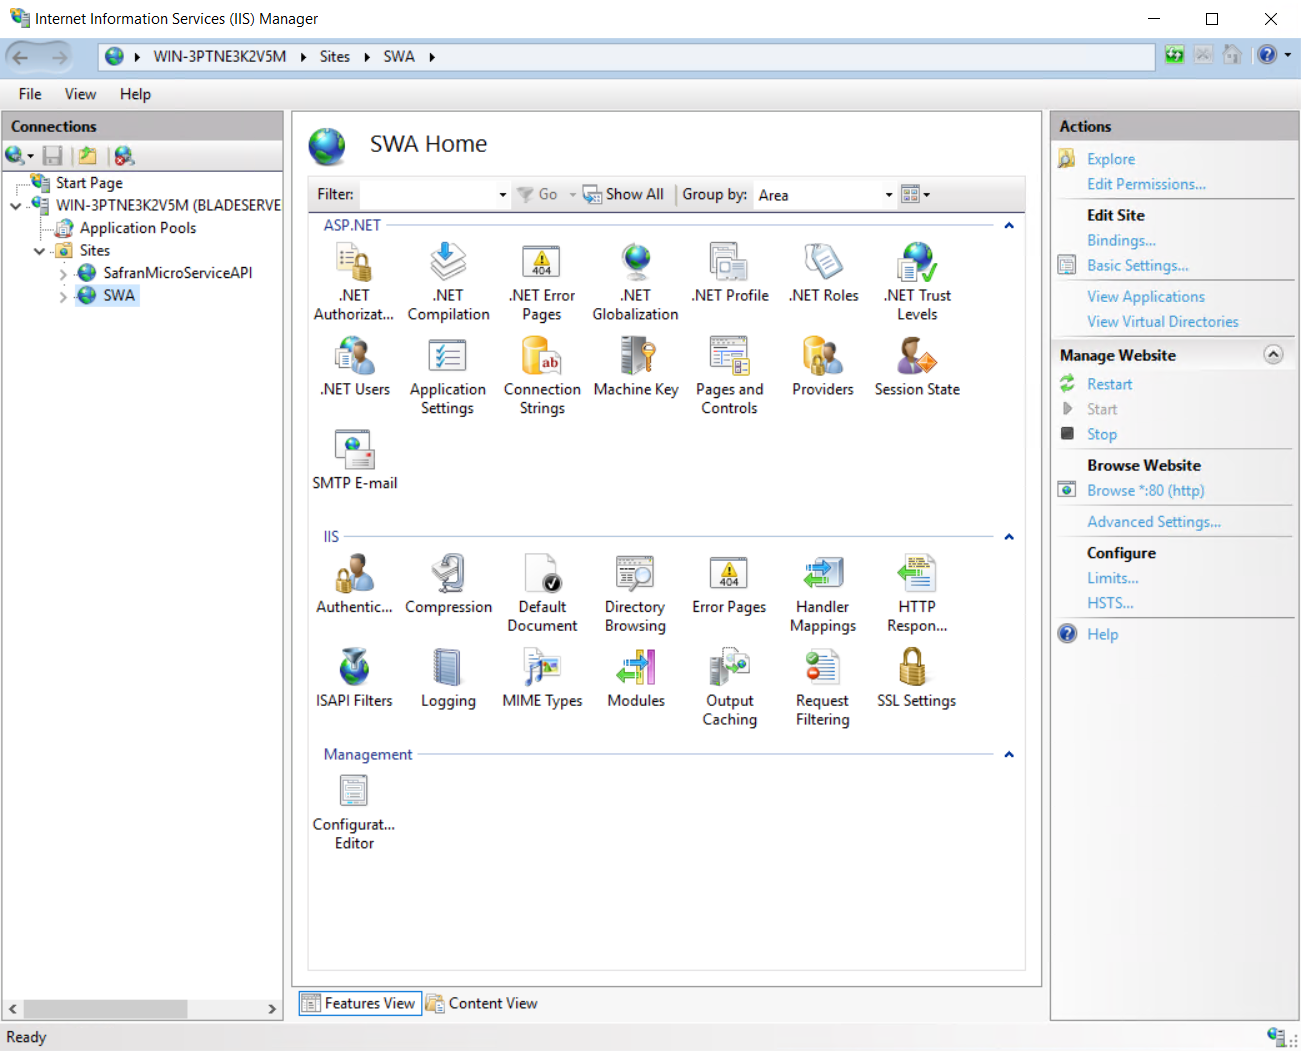Open the View menu
Viewport: 1301px width, 1051px height.
coord(80,94)
